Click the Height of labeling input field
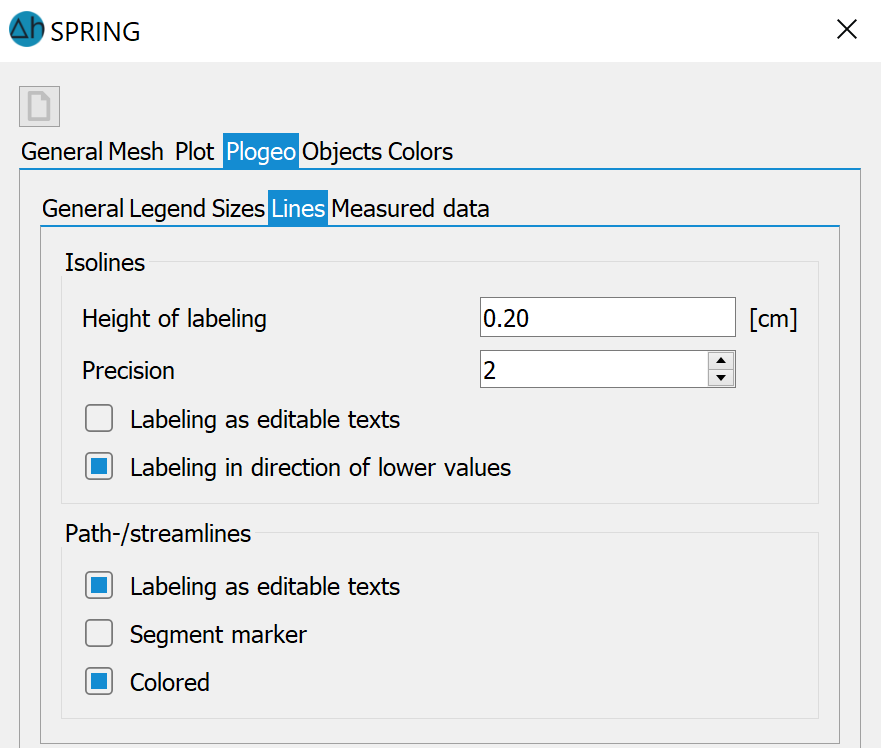881x748 pixels. (x=607, y=318)
